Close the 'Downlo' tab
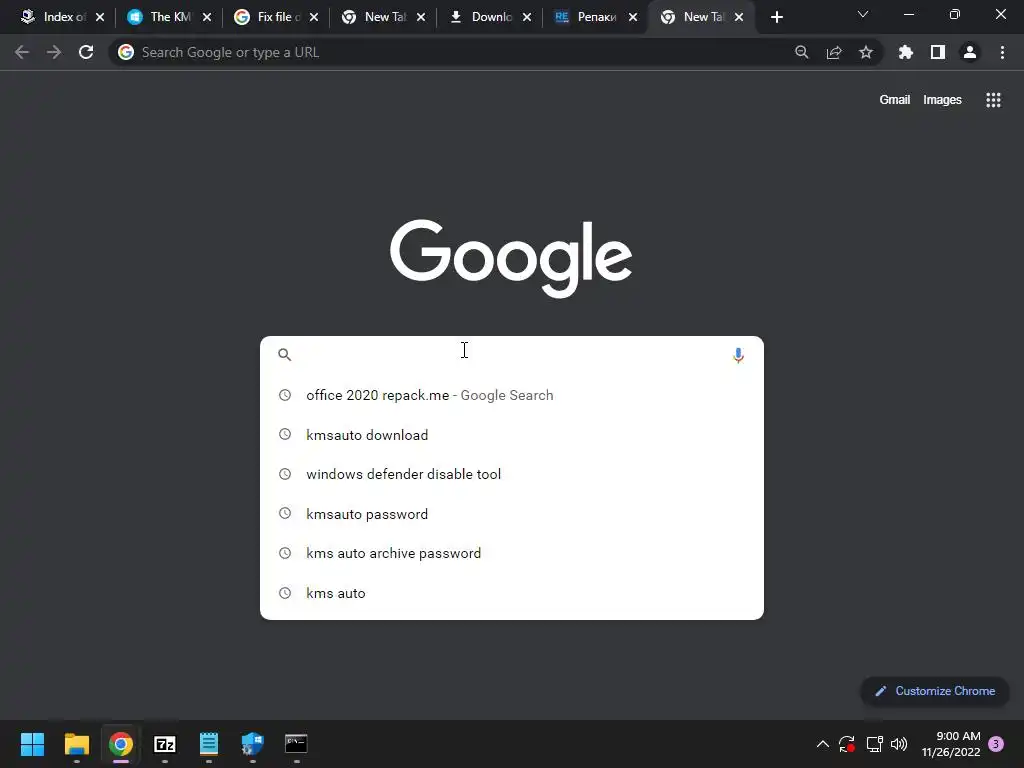This screenshot has width=1024, height=768. pos(527,17)
